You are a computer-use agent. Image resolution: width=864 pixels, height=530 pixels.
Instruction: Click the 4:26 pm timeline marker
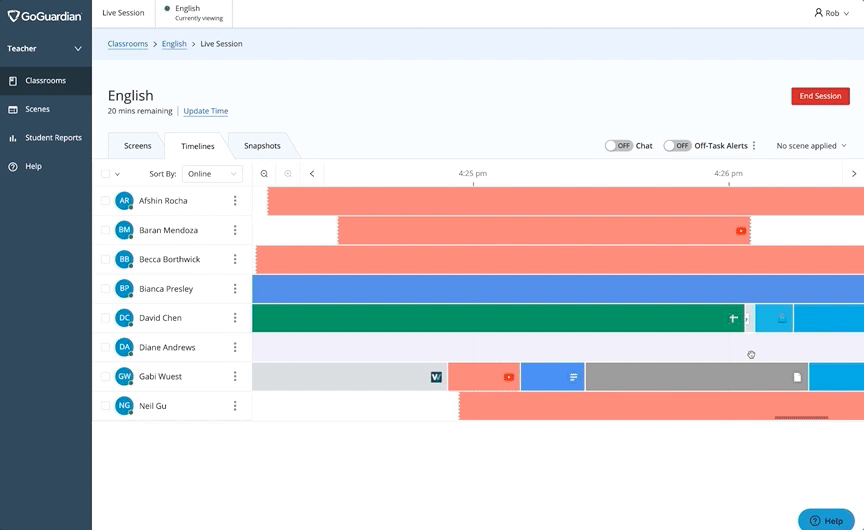[x=728, y=174]
